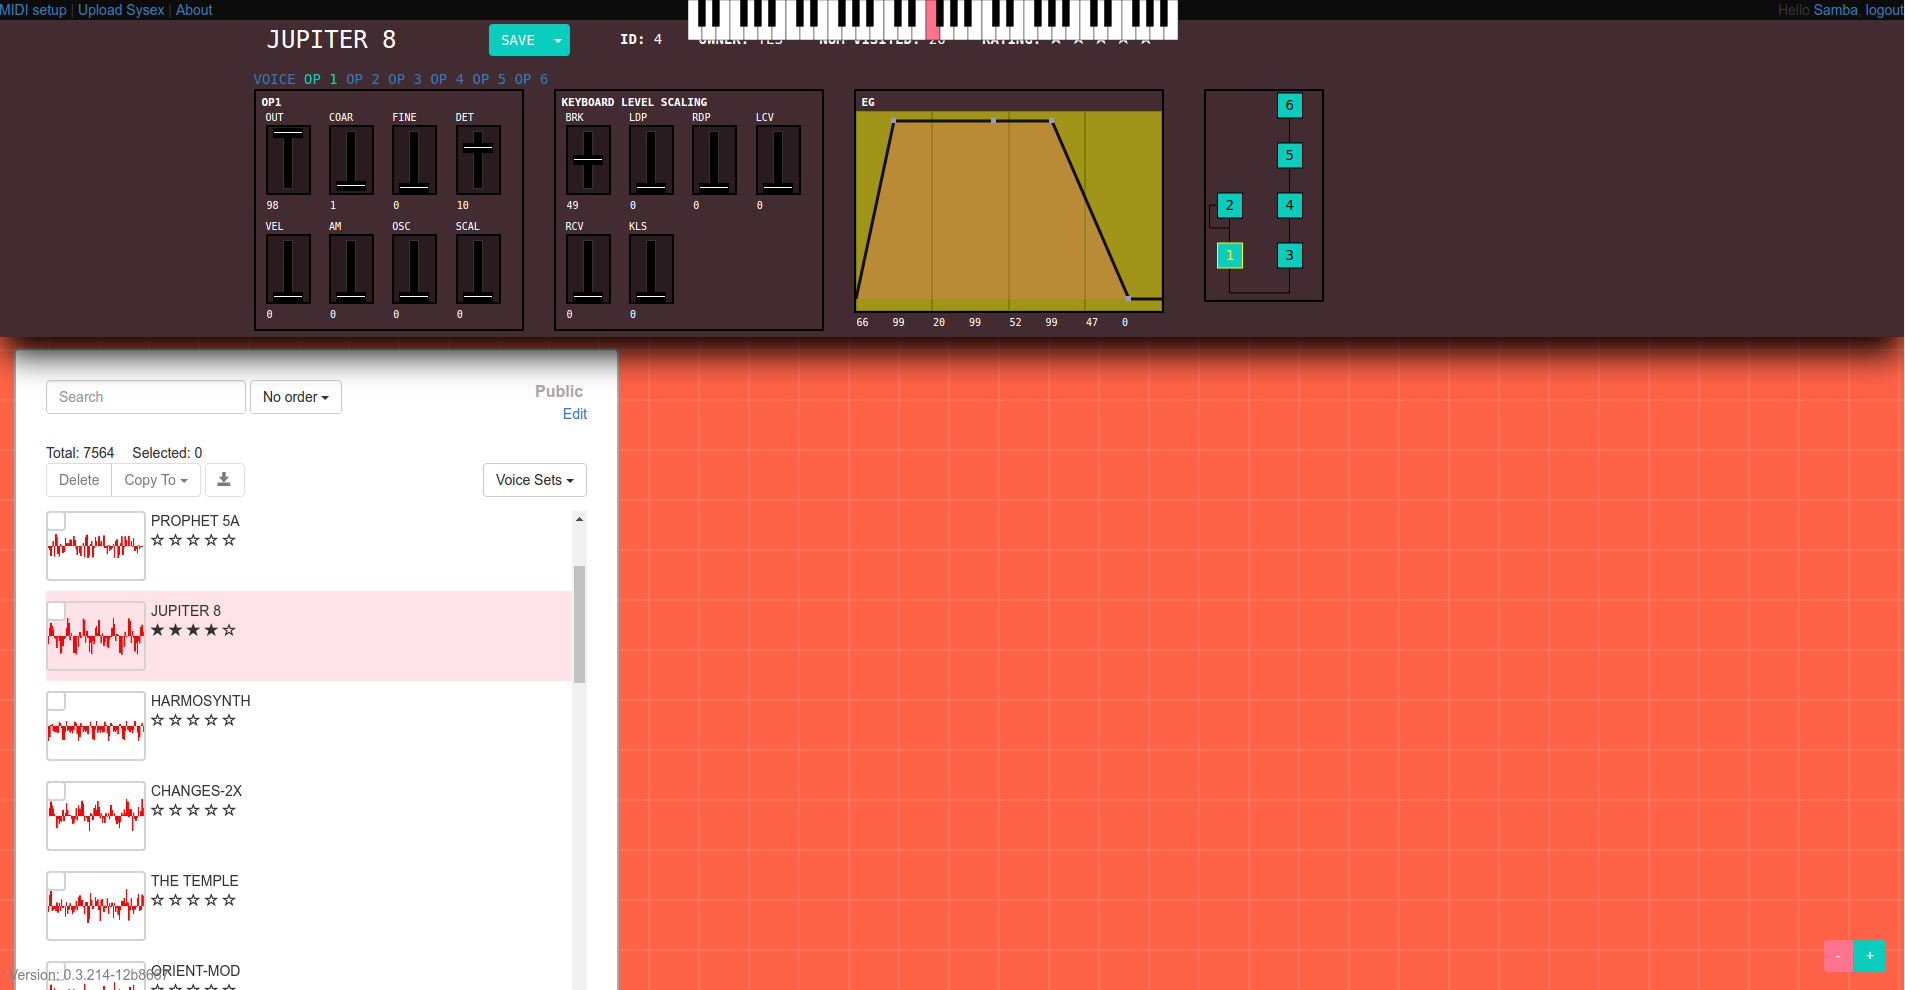Click the LDP left depth slider
The width and height of the screenshot is (1905, 990).
651,160
